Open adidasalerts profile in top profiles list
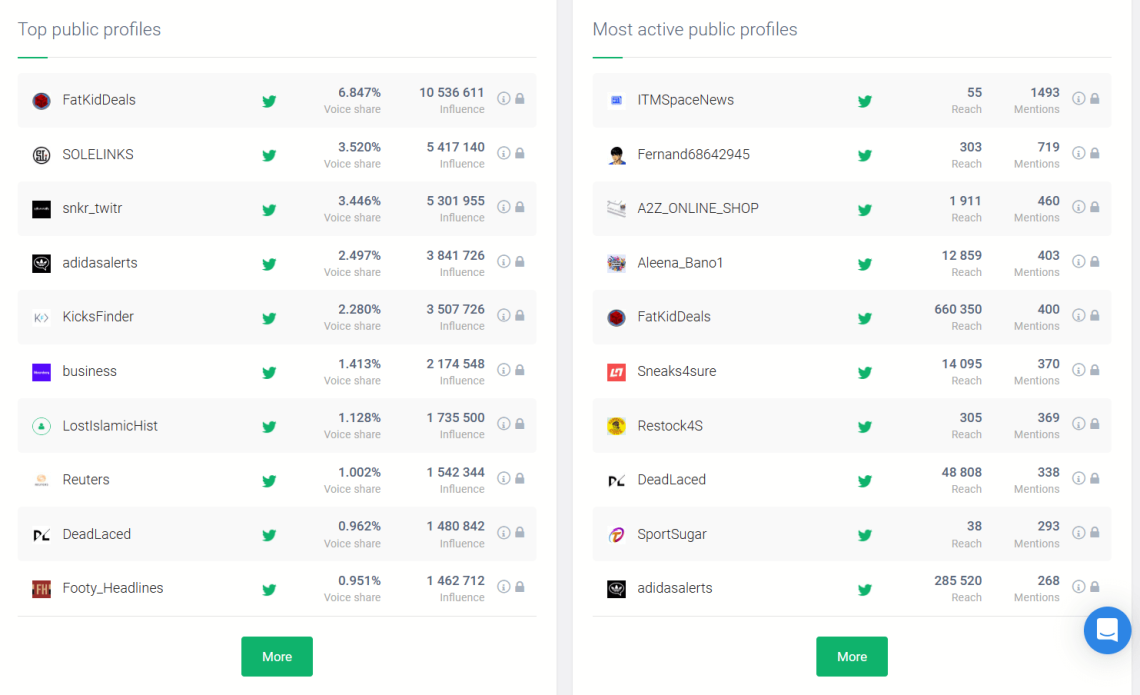The image size is (1140, 695). 100,263
